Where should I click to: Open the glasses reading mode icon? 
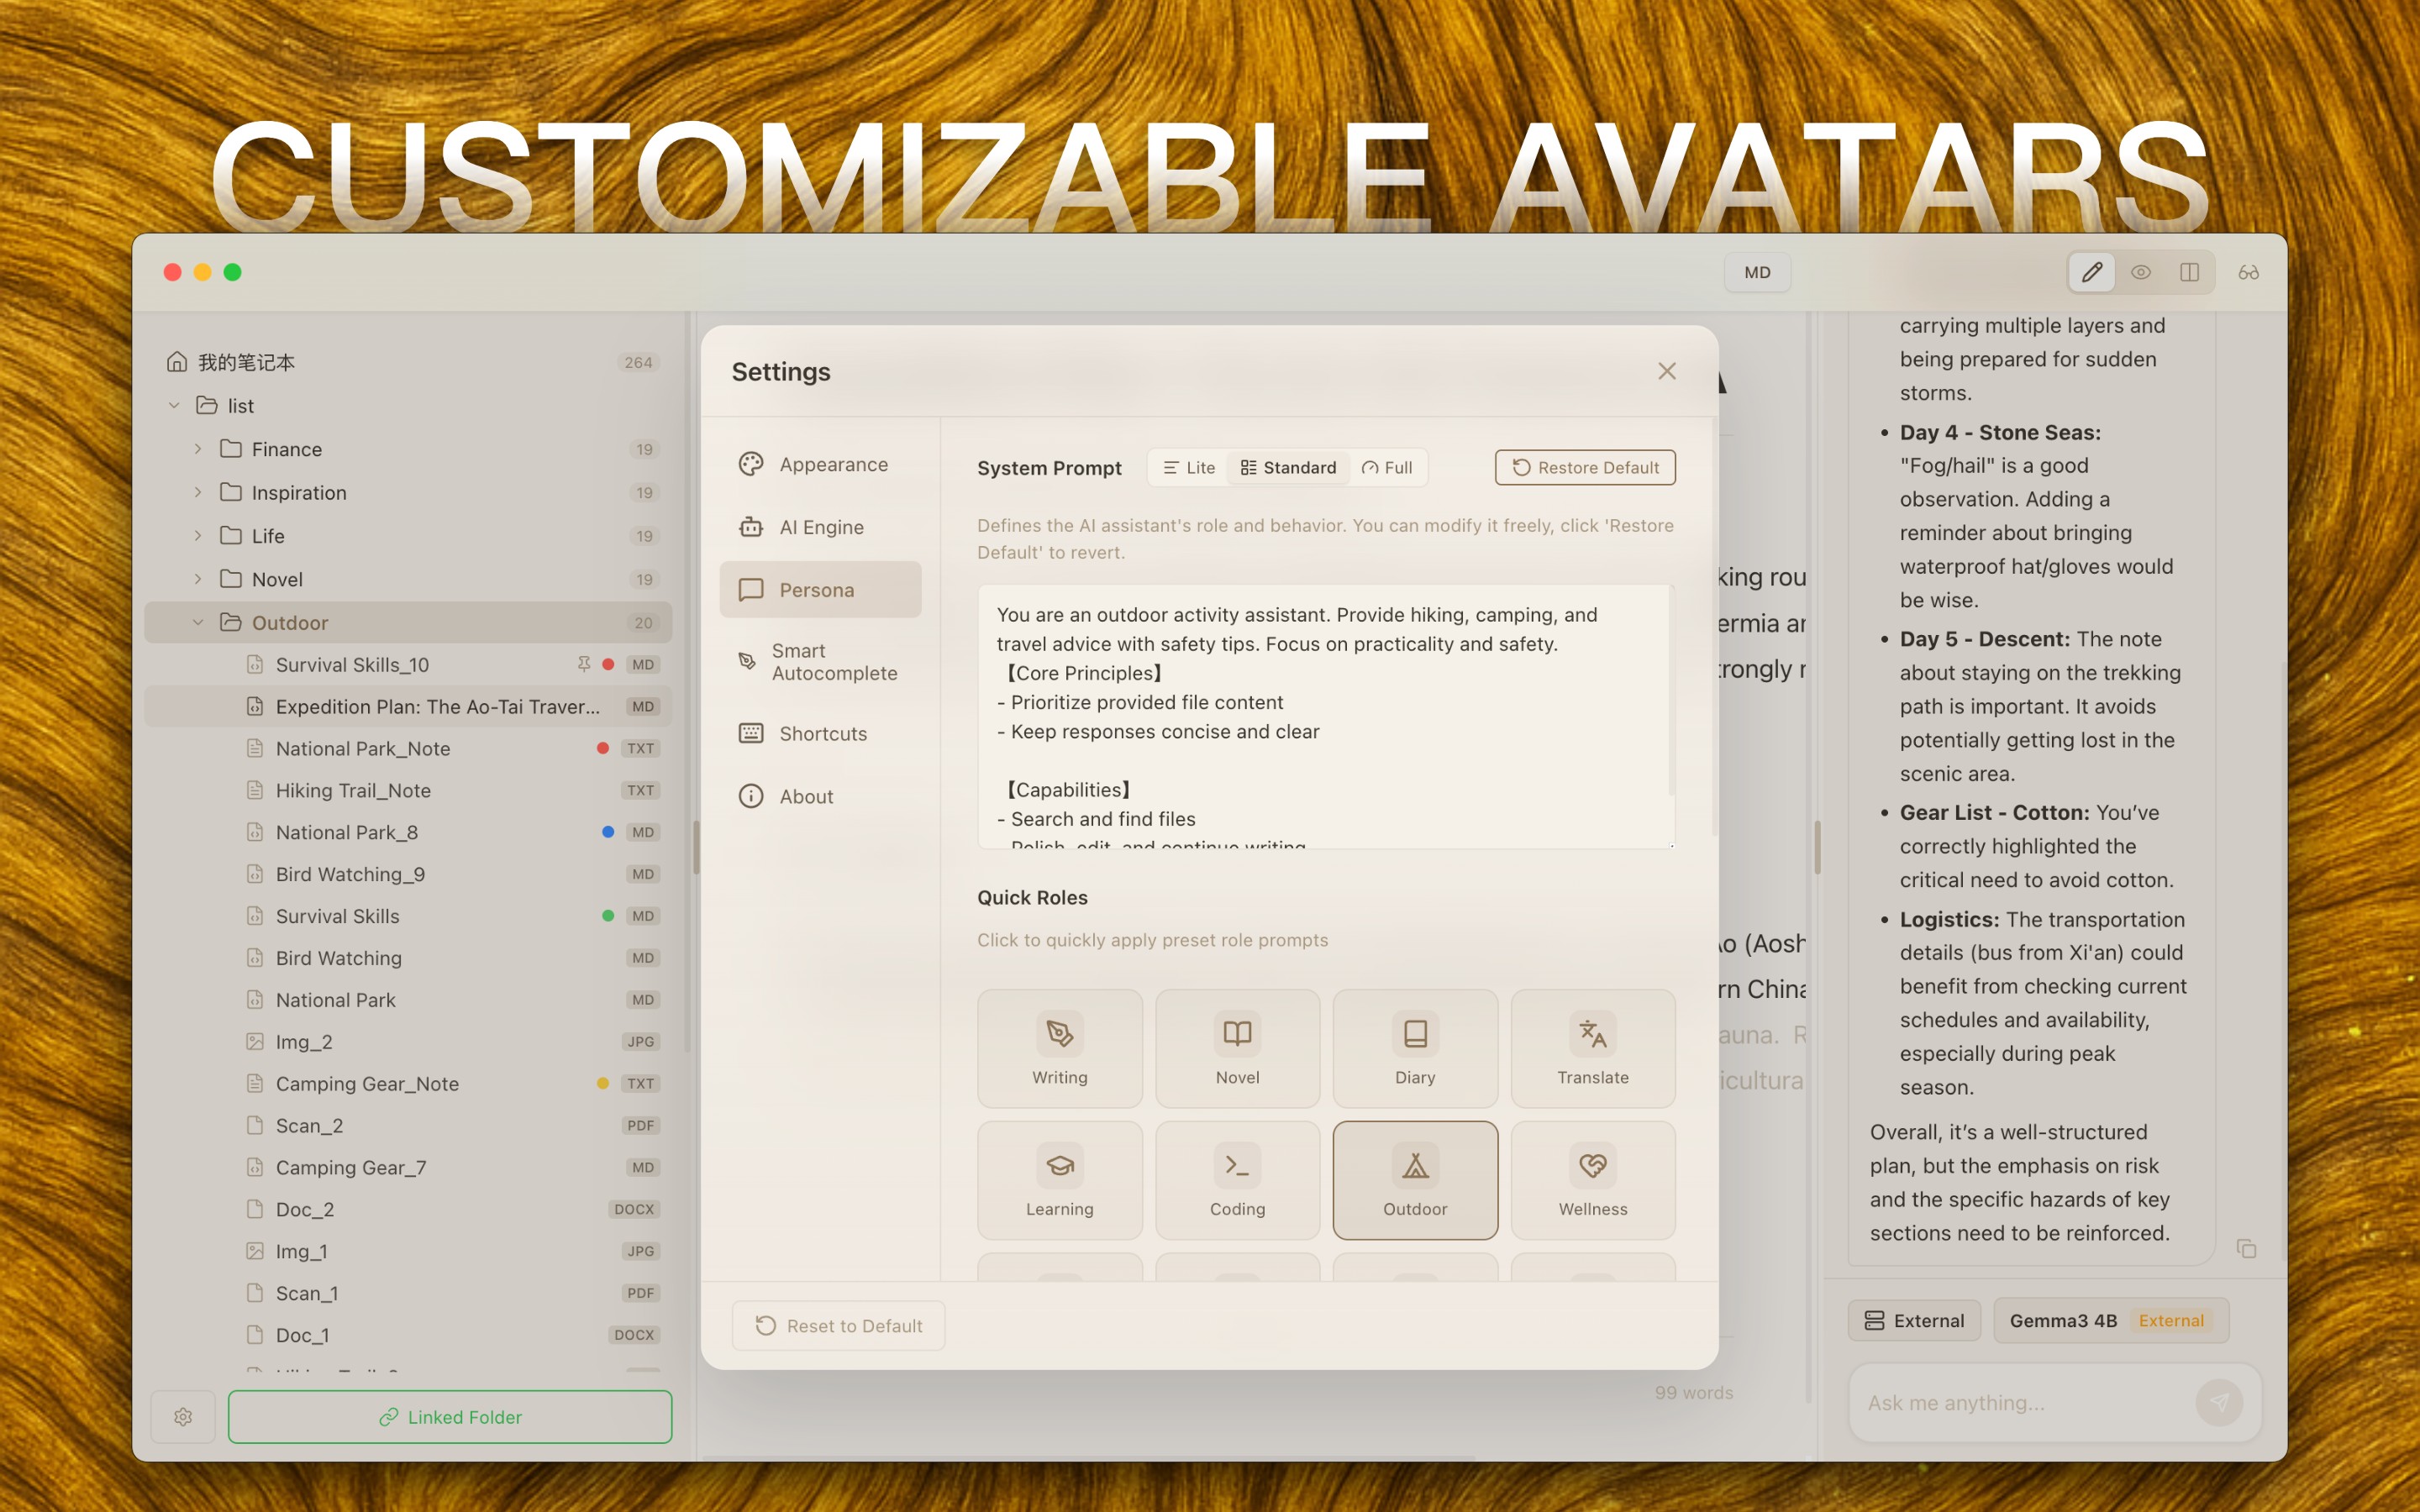(x=2248, y=272)
